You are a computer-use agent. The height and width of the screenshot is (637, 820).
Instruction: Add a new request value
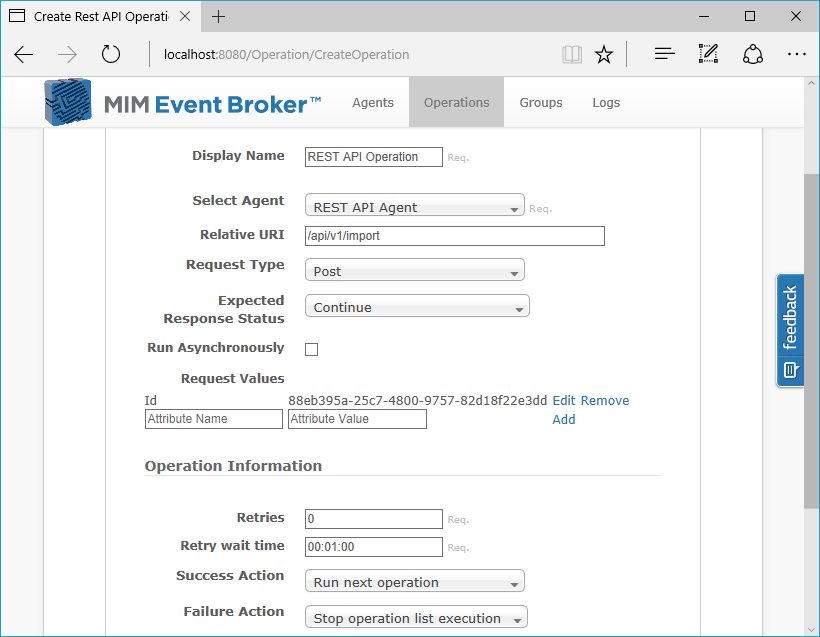pyautogui.click(x=564, y=419)
